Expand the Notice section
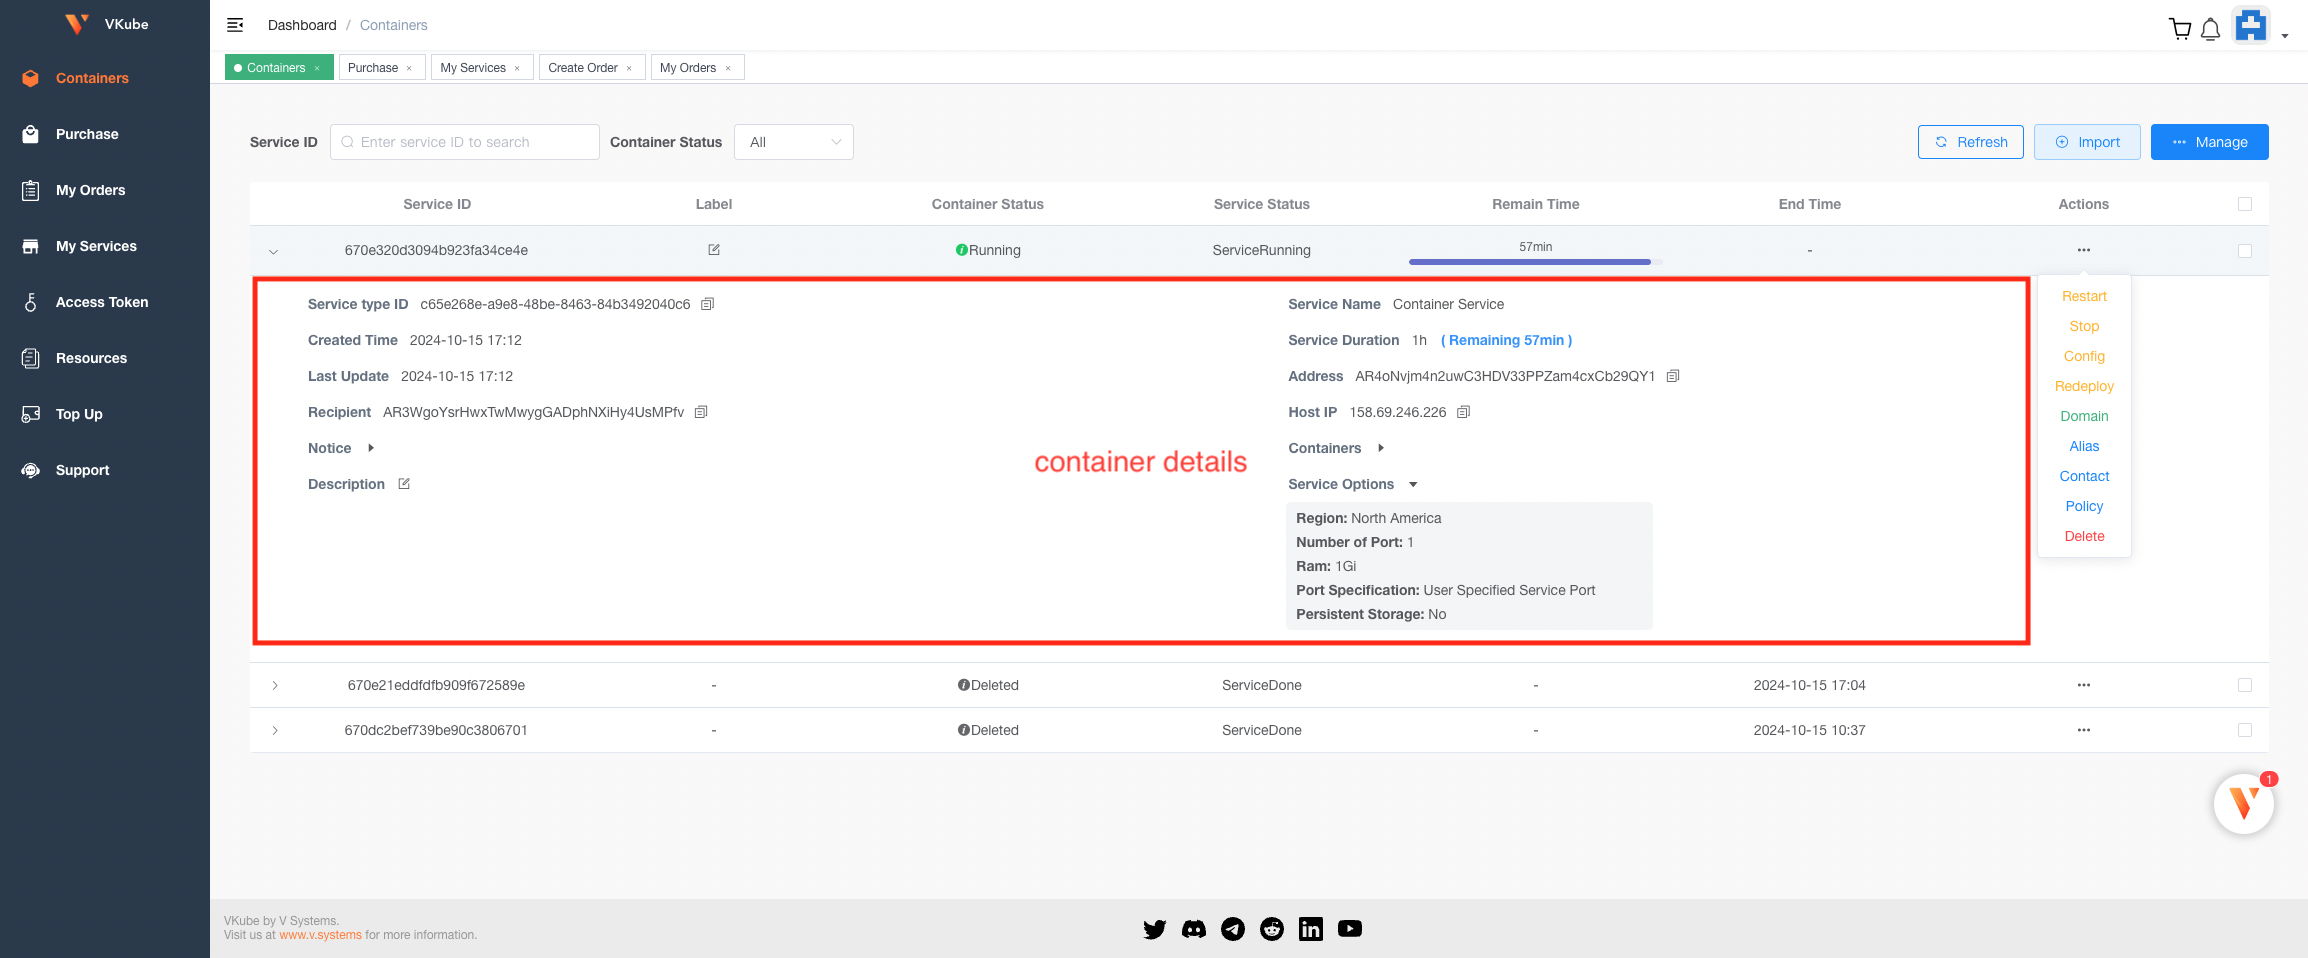This screenshot has width=2308, height=958. click(x=371, y=448)
